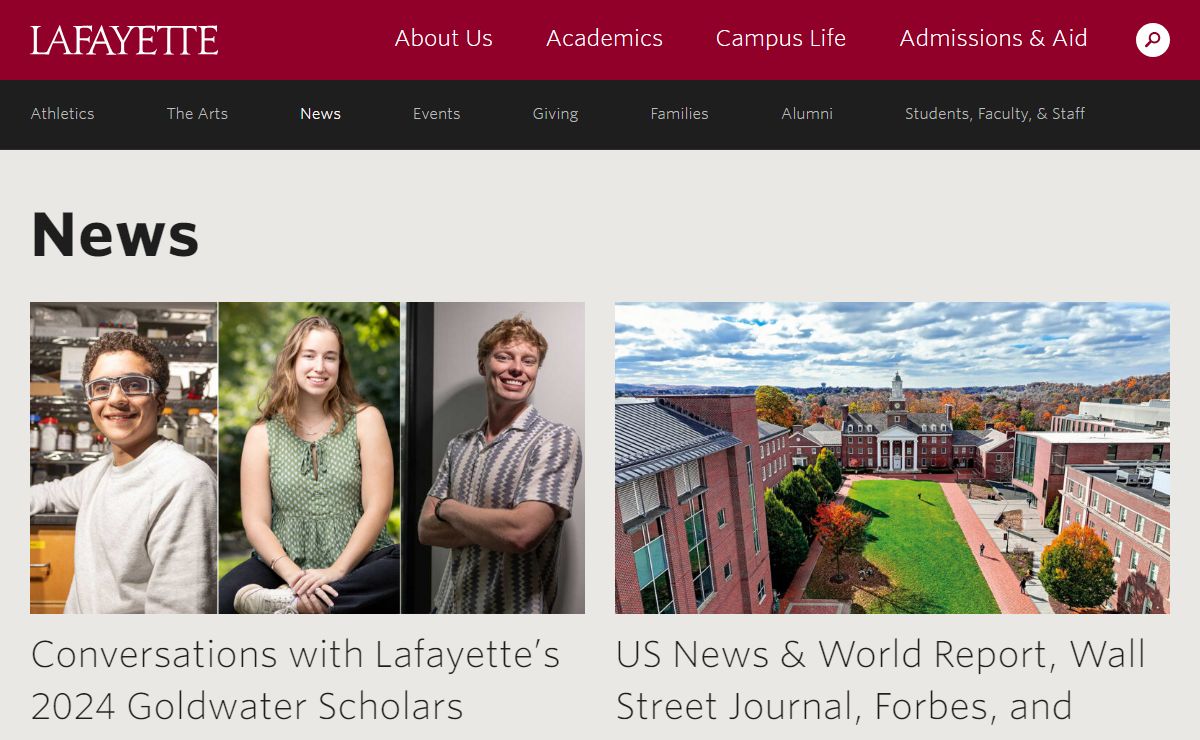Open the Families page
Viewport: 1200px width, 740px height.
pyautogui.click(x=679, y=114)
